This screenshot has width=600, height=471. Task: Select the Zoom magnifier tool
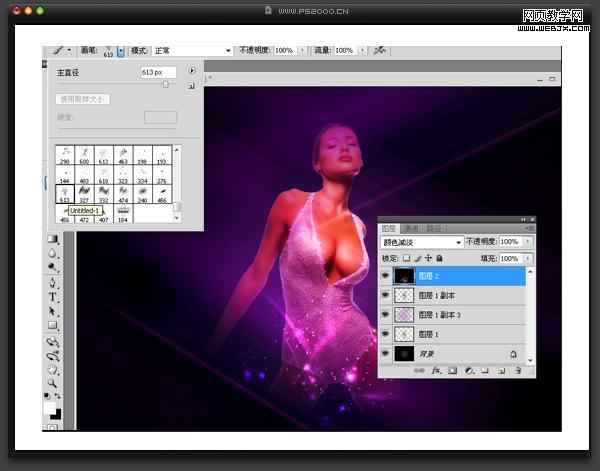52,383
